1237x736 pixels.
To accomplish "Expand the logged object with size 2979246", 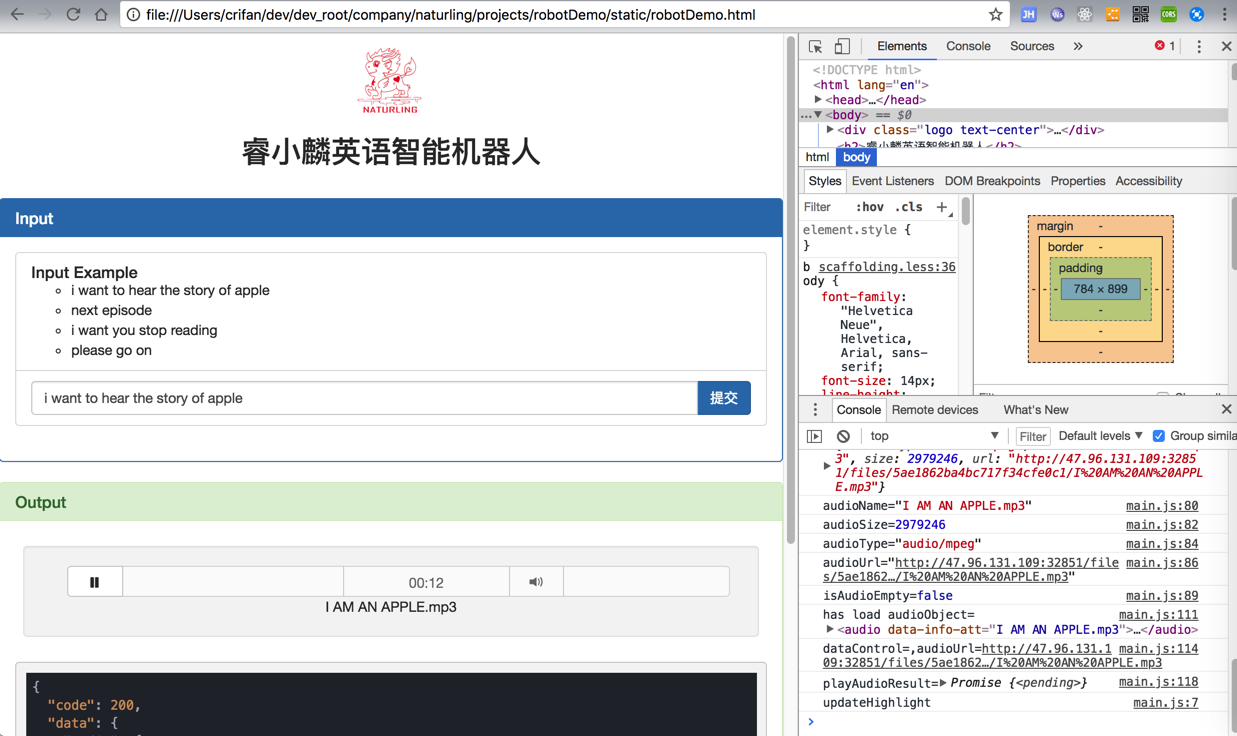I will point(827,466).
